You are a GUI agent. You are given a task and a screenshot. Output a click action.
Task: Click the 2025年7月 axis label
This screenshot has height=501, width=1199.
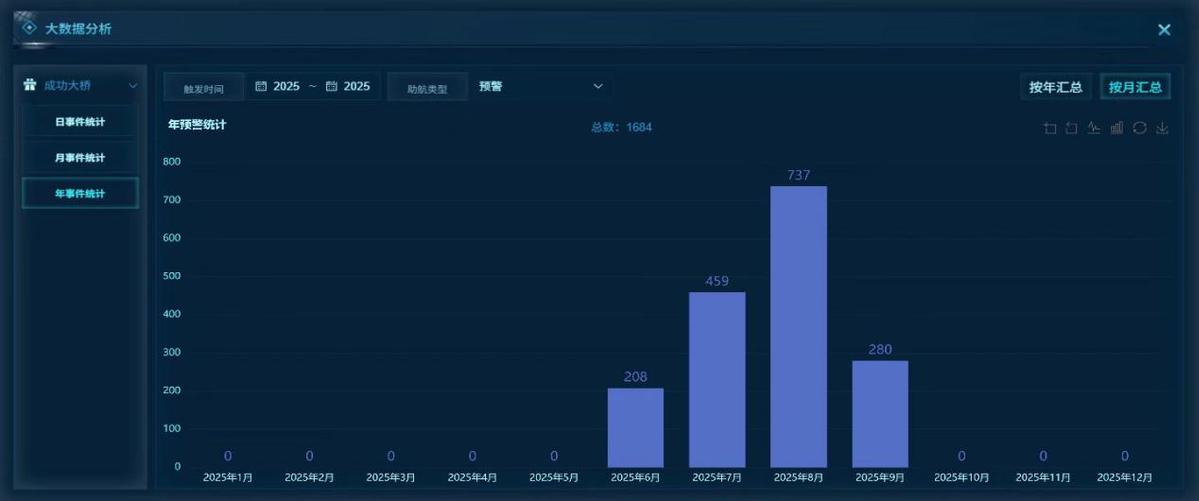tap(717, 477)
